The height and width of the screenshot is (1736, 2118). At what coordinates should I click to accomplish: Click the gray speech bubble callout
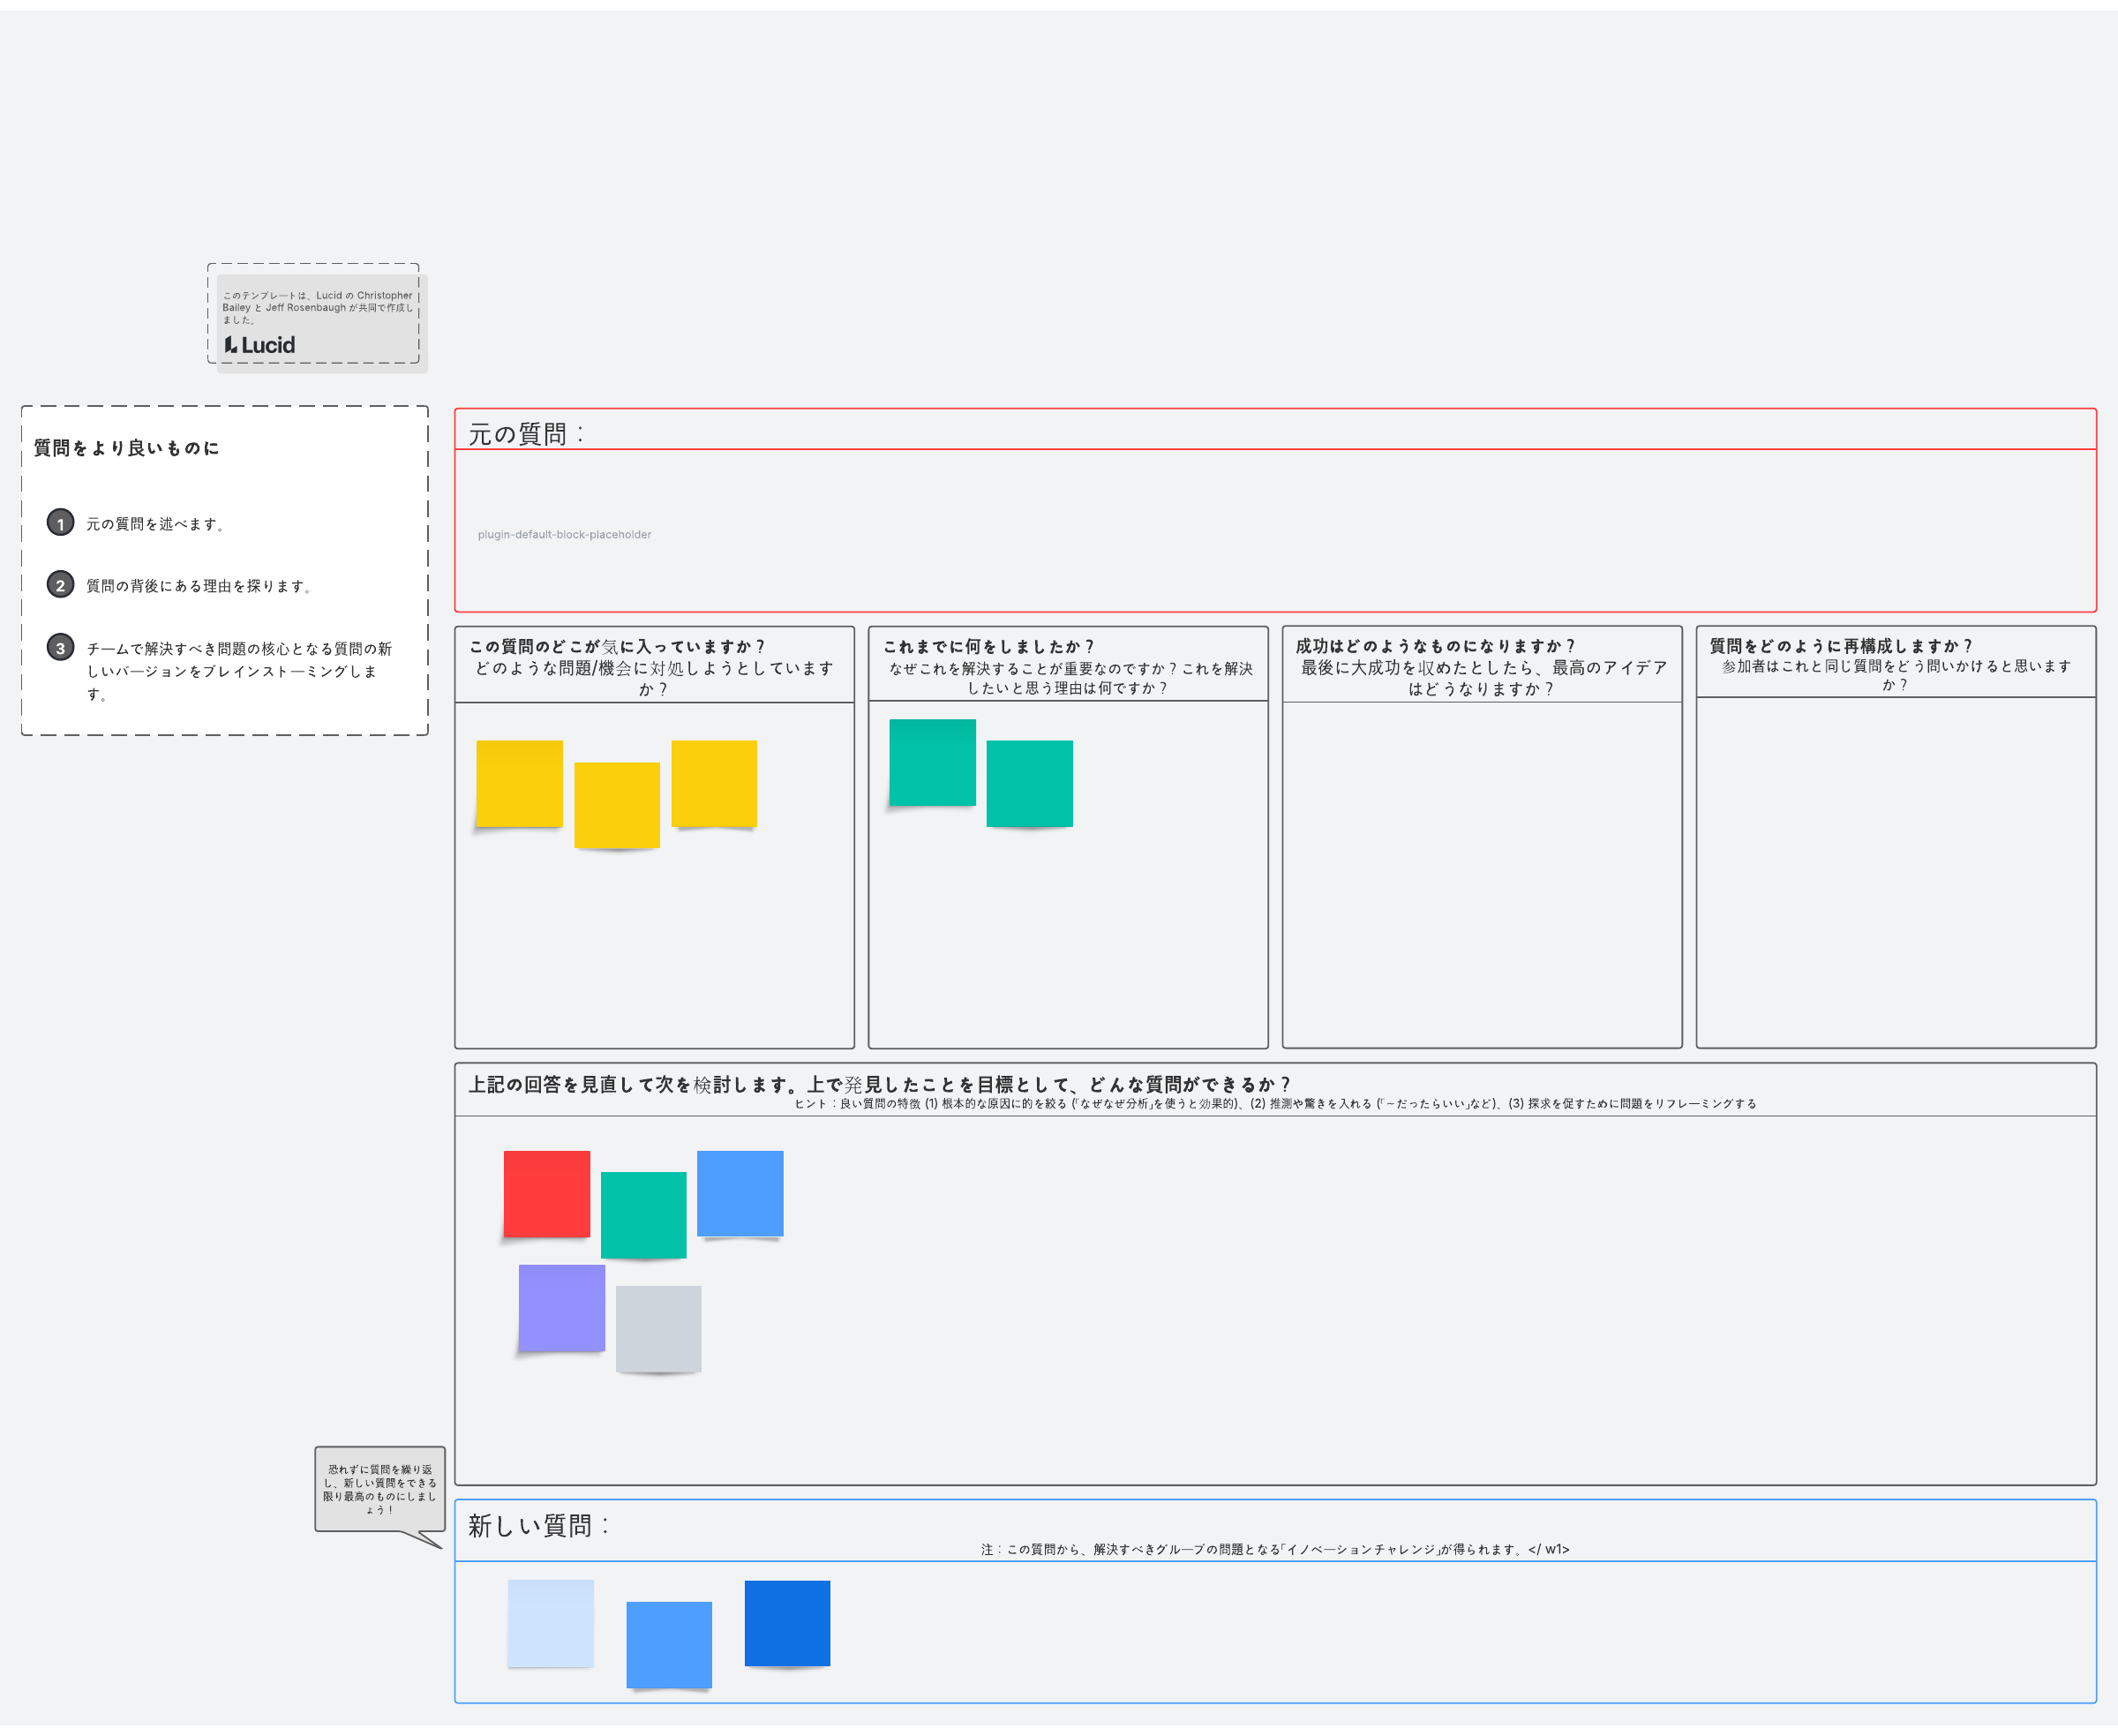click(380, 1488)
